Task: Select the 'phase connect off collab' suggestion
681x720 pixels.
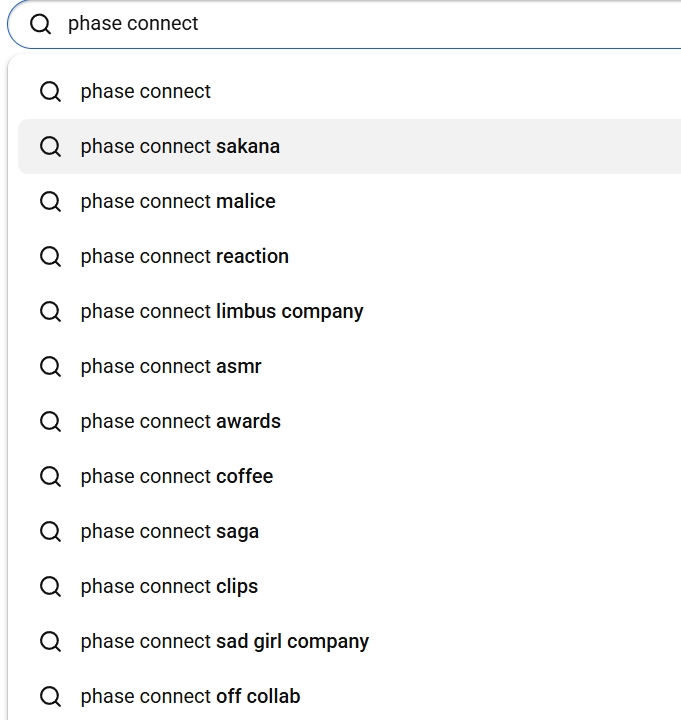Action: pyautogui.click(x=190, y=697)
